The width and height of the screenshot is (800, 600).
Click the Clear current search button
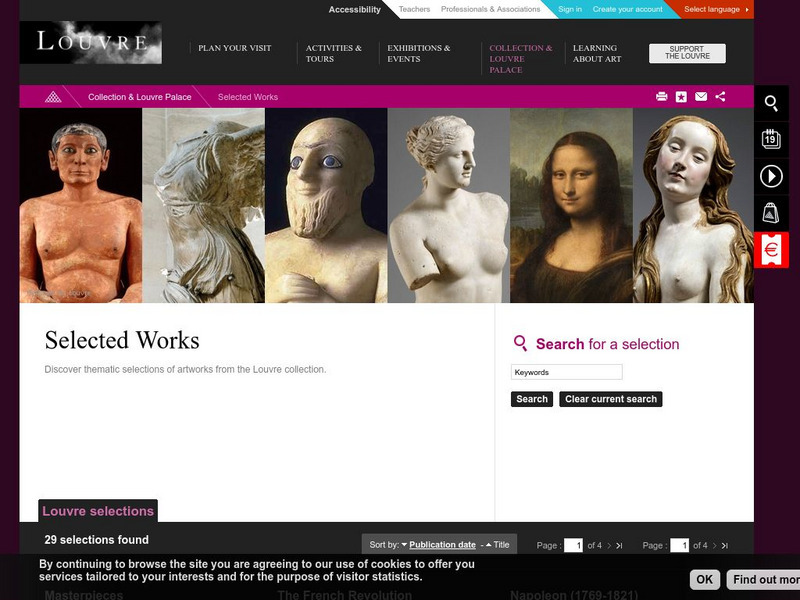(x=609, y=399)
